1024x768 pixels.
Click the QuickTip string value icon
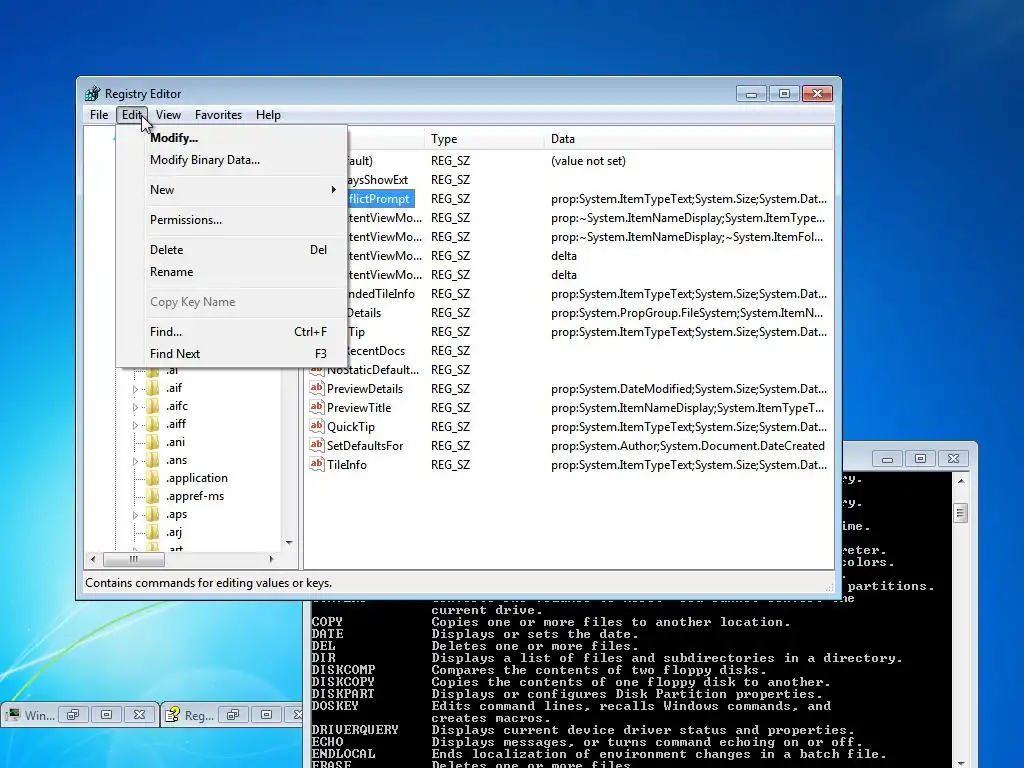coord(317,426)
